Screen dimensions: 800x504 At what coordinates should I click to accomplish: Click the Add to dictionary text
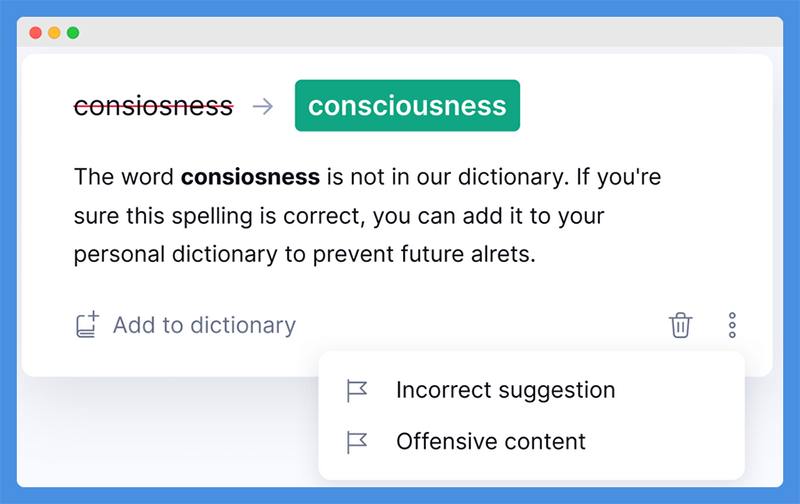204,325
